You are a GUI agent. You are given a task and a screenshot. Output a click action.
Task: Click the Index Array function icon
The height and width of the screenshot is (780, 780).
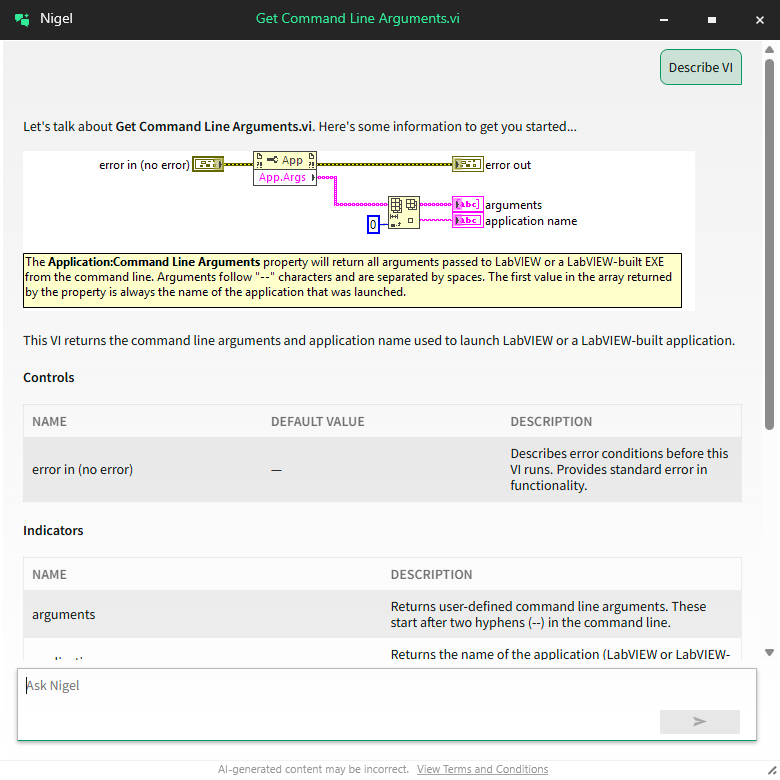[x=403, y=213]
